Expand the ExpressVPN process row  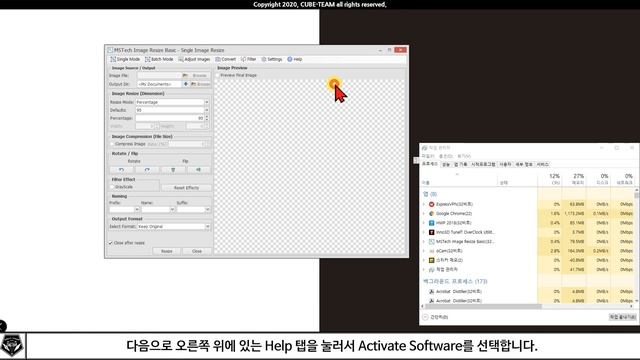[x=424, y=204]
